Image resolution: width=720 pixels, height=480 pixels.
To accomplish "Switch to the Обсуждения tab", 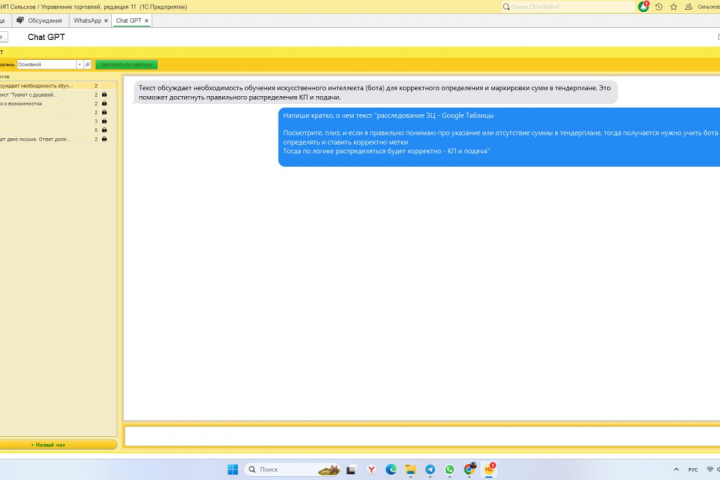I will point(39,21).
